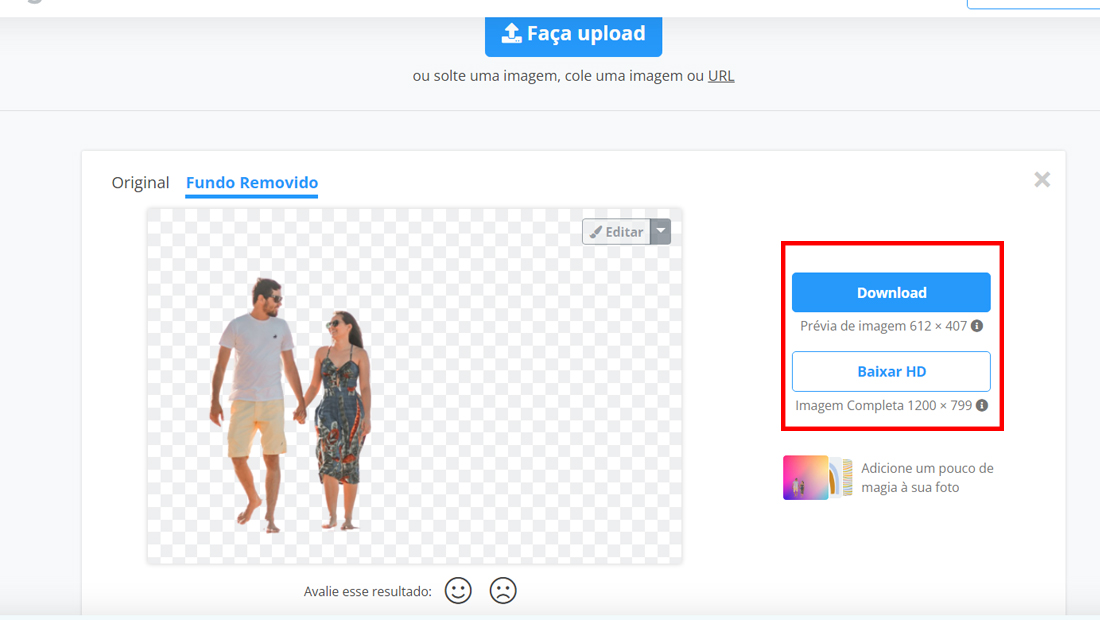Open the magic photo gradient thumbnail

[805, 478]
